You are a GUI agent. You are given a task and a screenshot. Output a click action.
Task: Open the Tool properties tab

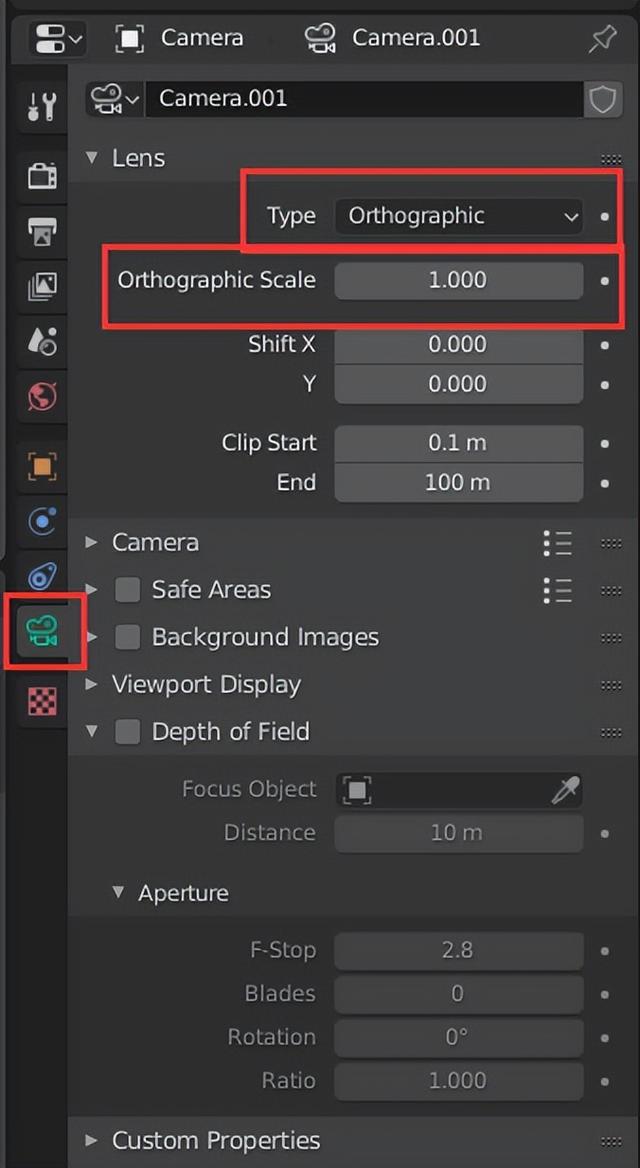pyautogui.click(x=42, y=104)
